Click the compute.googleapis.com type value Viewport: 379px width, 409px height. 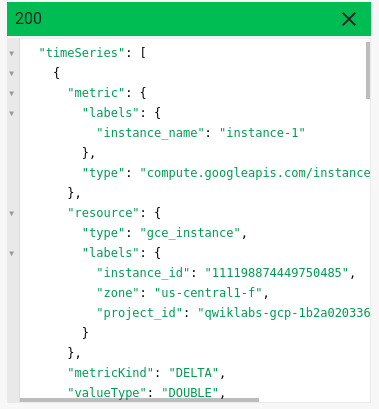point(255,173)
